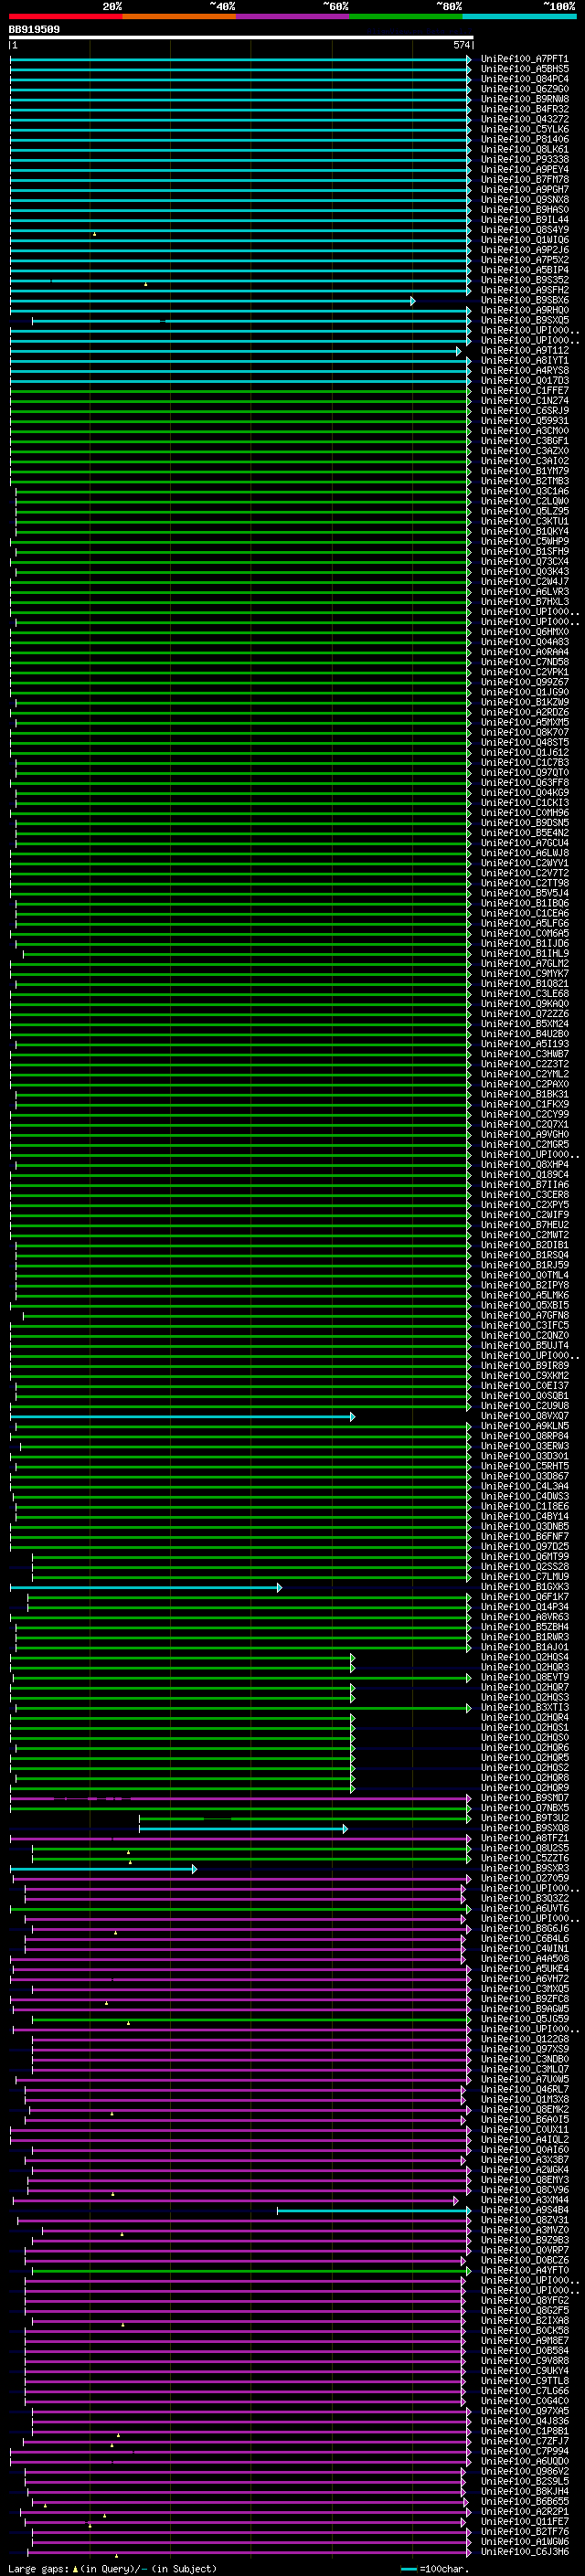
Task: Select the UniRef100_B6FNF7 label
Action: tap(525, 1537)
